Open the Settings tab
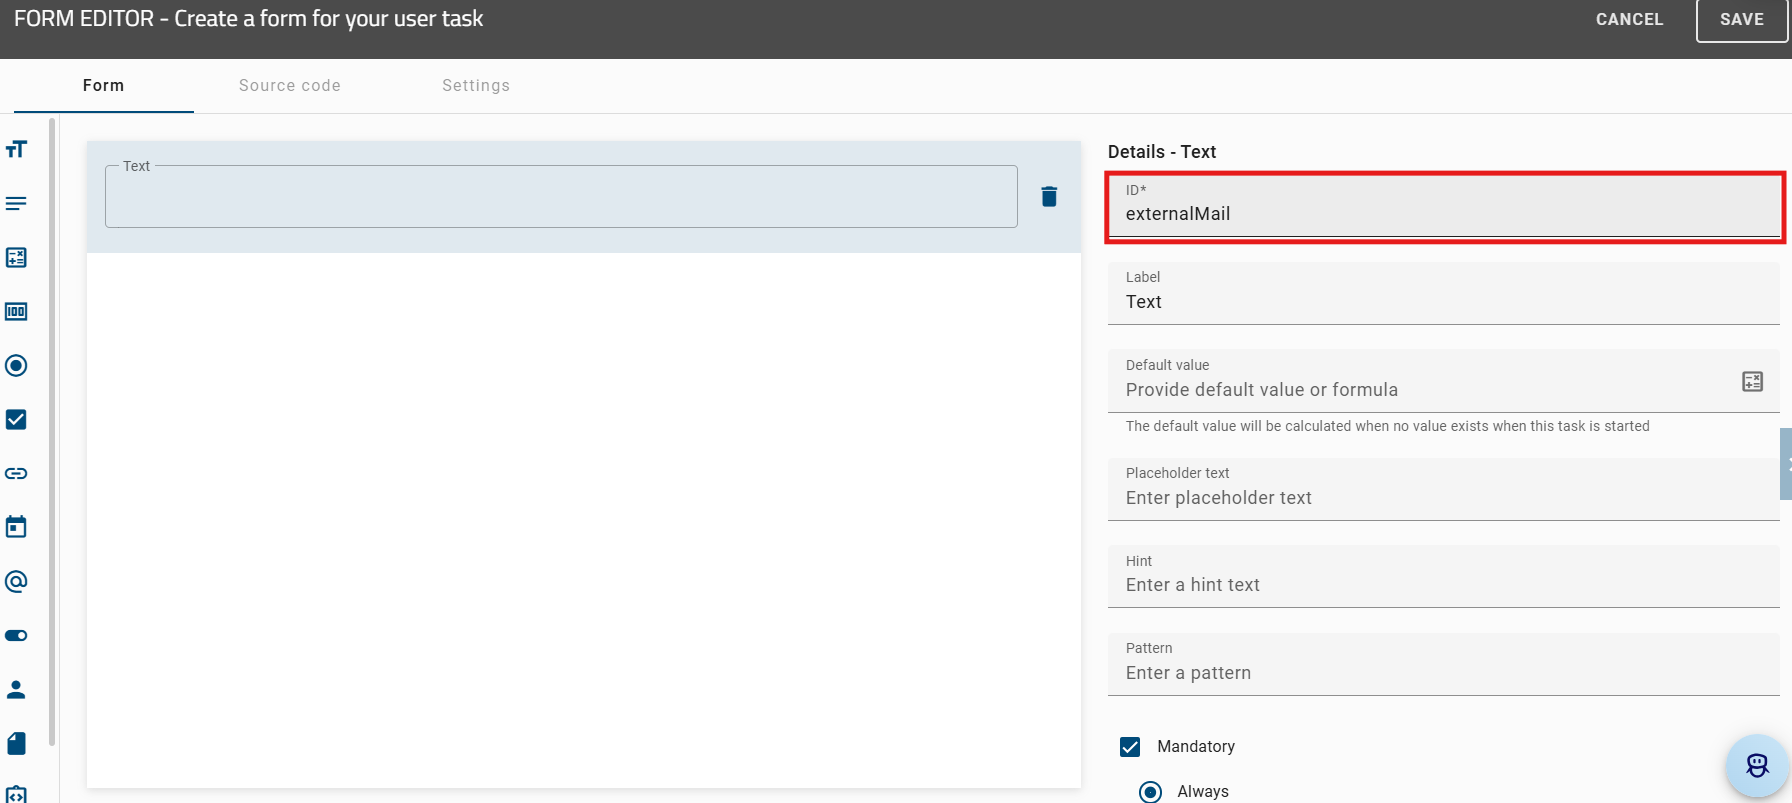This screenshot has width=1792, height=803. pyautogui.click(x=476, y=86)
